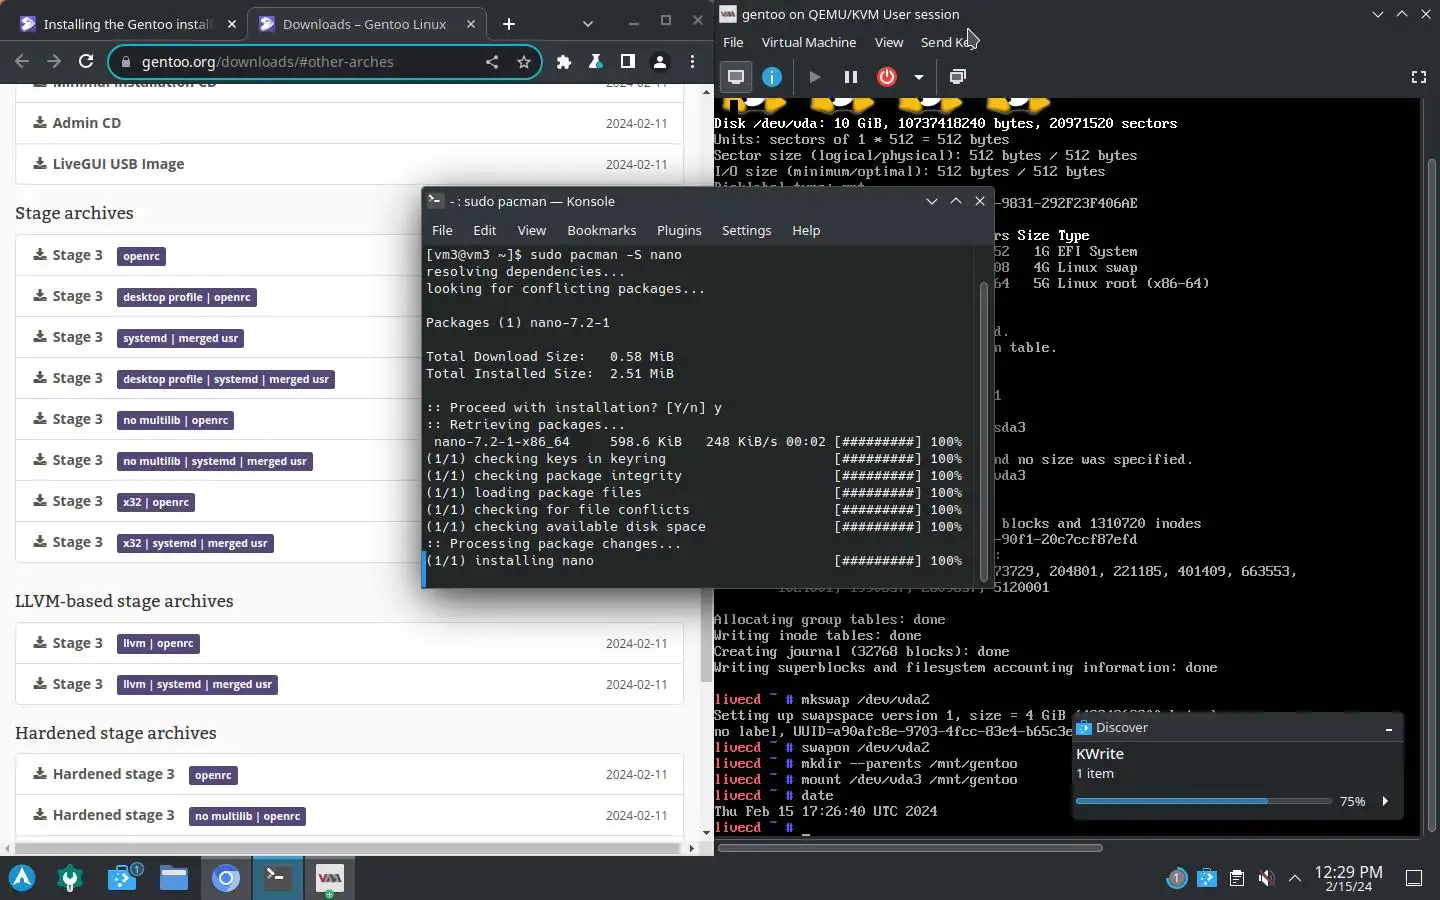
Task: Switch to virt-manager from the taskbar
Action: (329, 878)
